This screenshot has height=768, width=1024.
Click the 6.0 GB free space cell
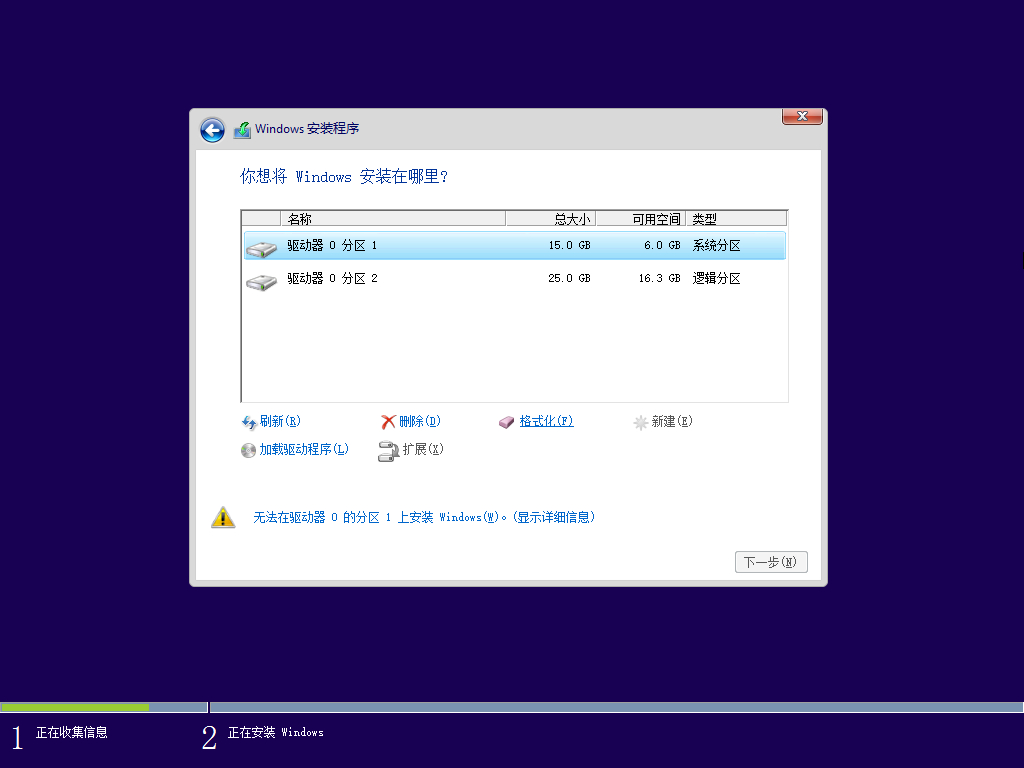662,246
